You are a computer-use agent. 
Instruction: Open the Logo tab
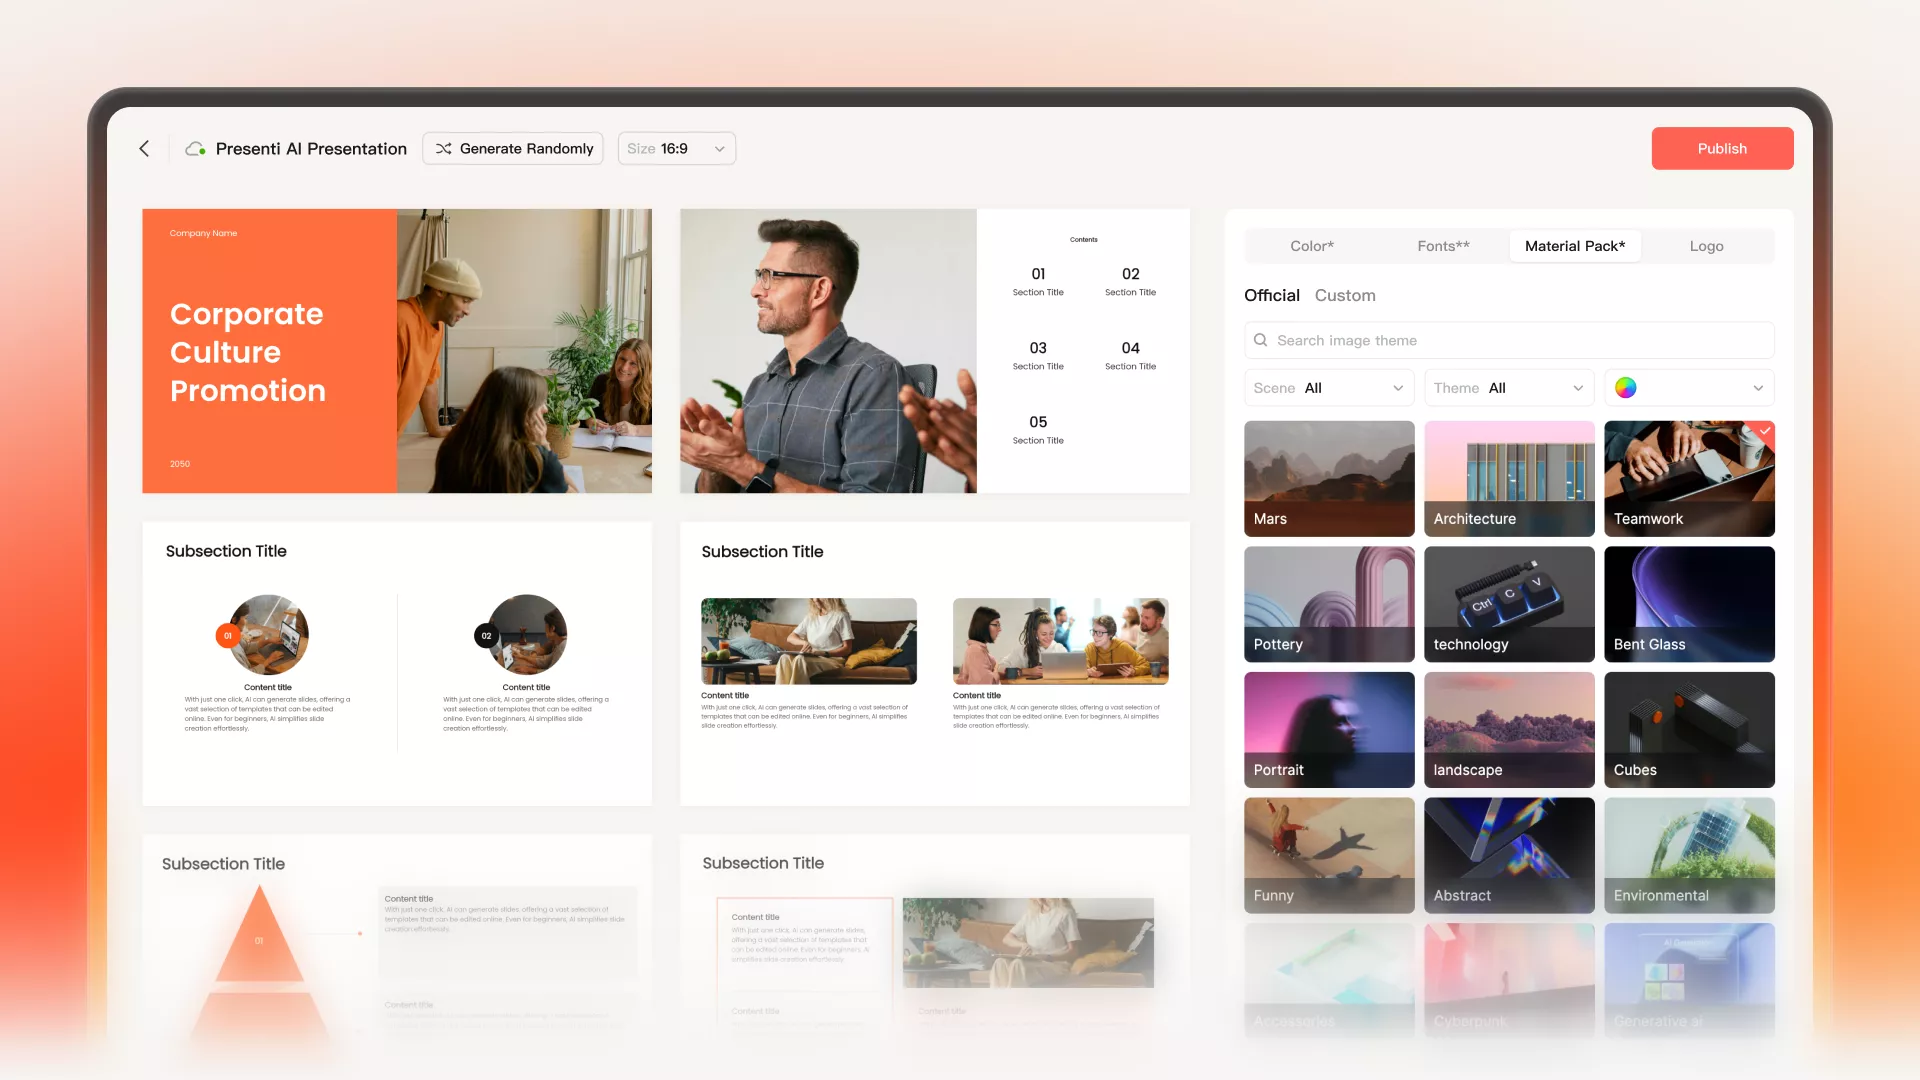coord(1706,246)
